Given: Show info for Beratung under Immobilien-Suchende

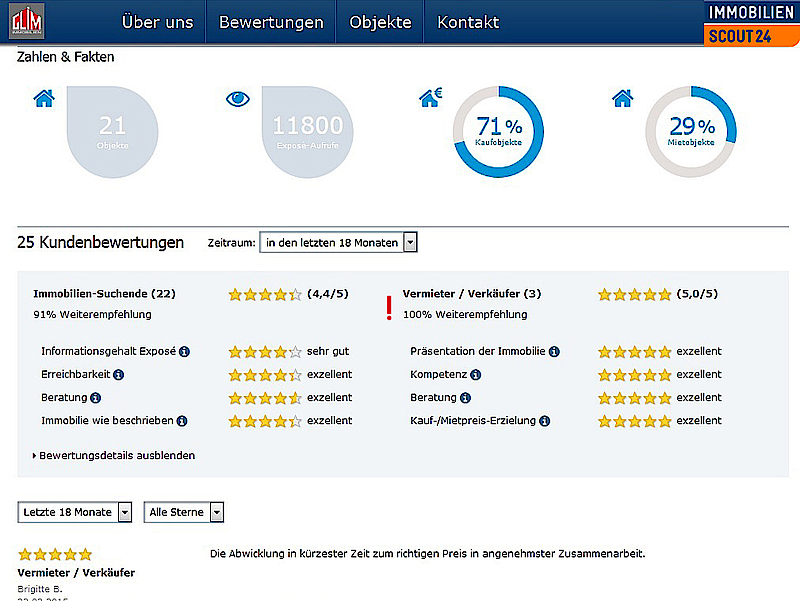Looking at the screenshot, I should (95, 397).
